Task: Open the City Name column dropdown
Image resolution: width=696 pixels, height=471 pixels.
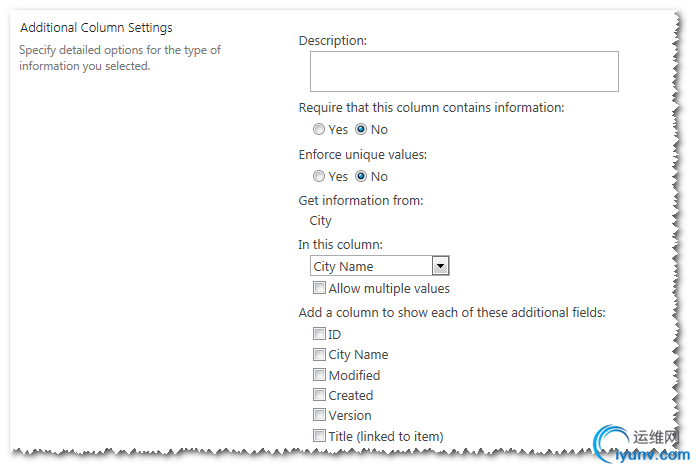Action: click(x=380, y=266)
